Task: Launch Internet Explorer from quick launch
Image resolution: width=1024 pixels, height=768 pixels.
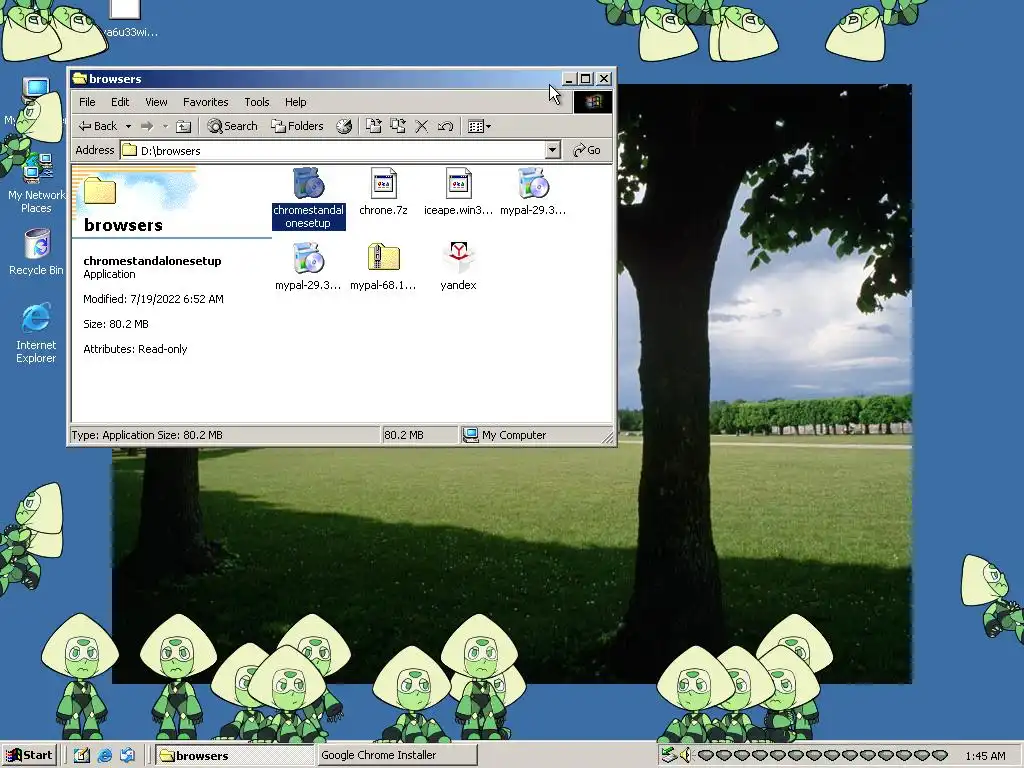Action: click(104, 756)
